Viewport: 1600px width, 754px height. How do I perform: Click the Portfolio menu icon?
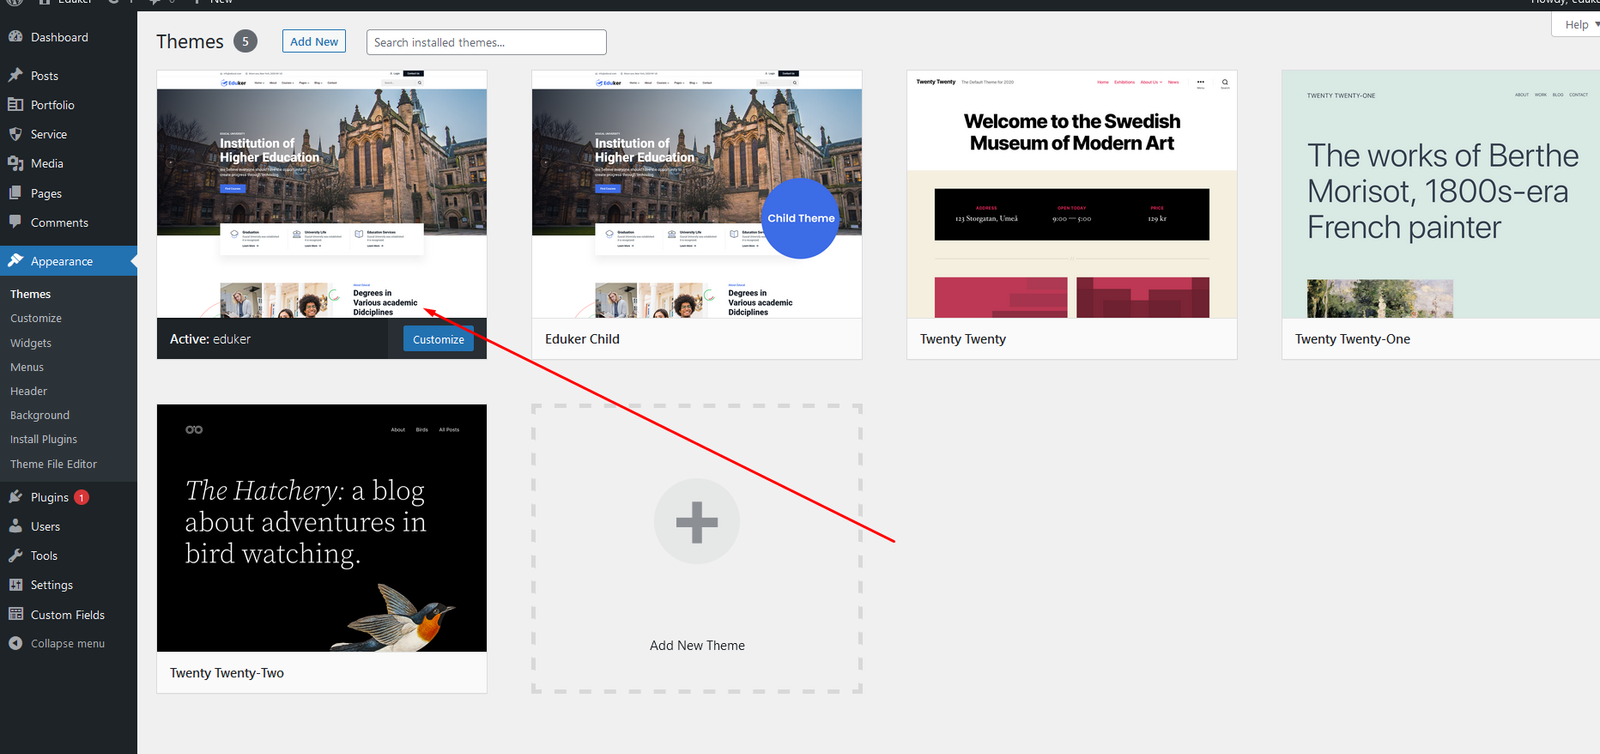[x=15, y=104]
